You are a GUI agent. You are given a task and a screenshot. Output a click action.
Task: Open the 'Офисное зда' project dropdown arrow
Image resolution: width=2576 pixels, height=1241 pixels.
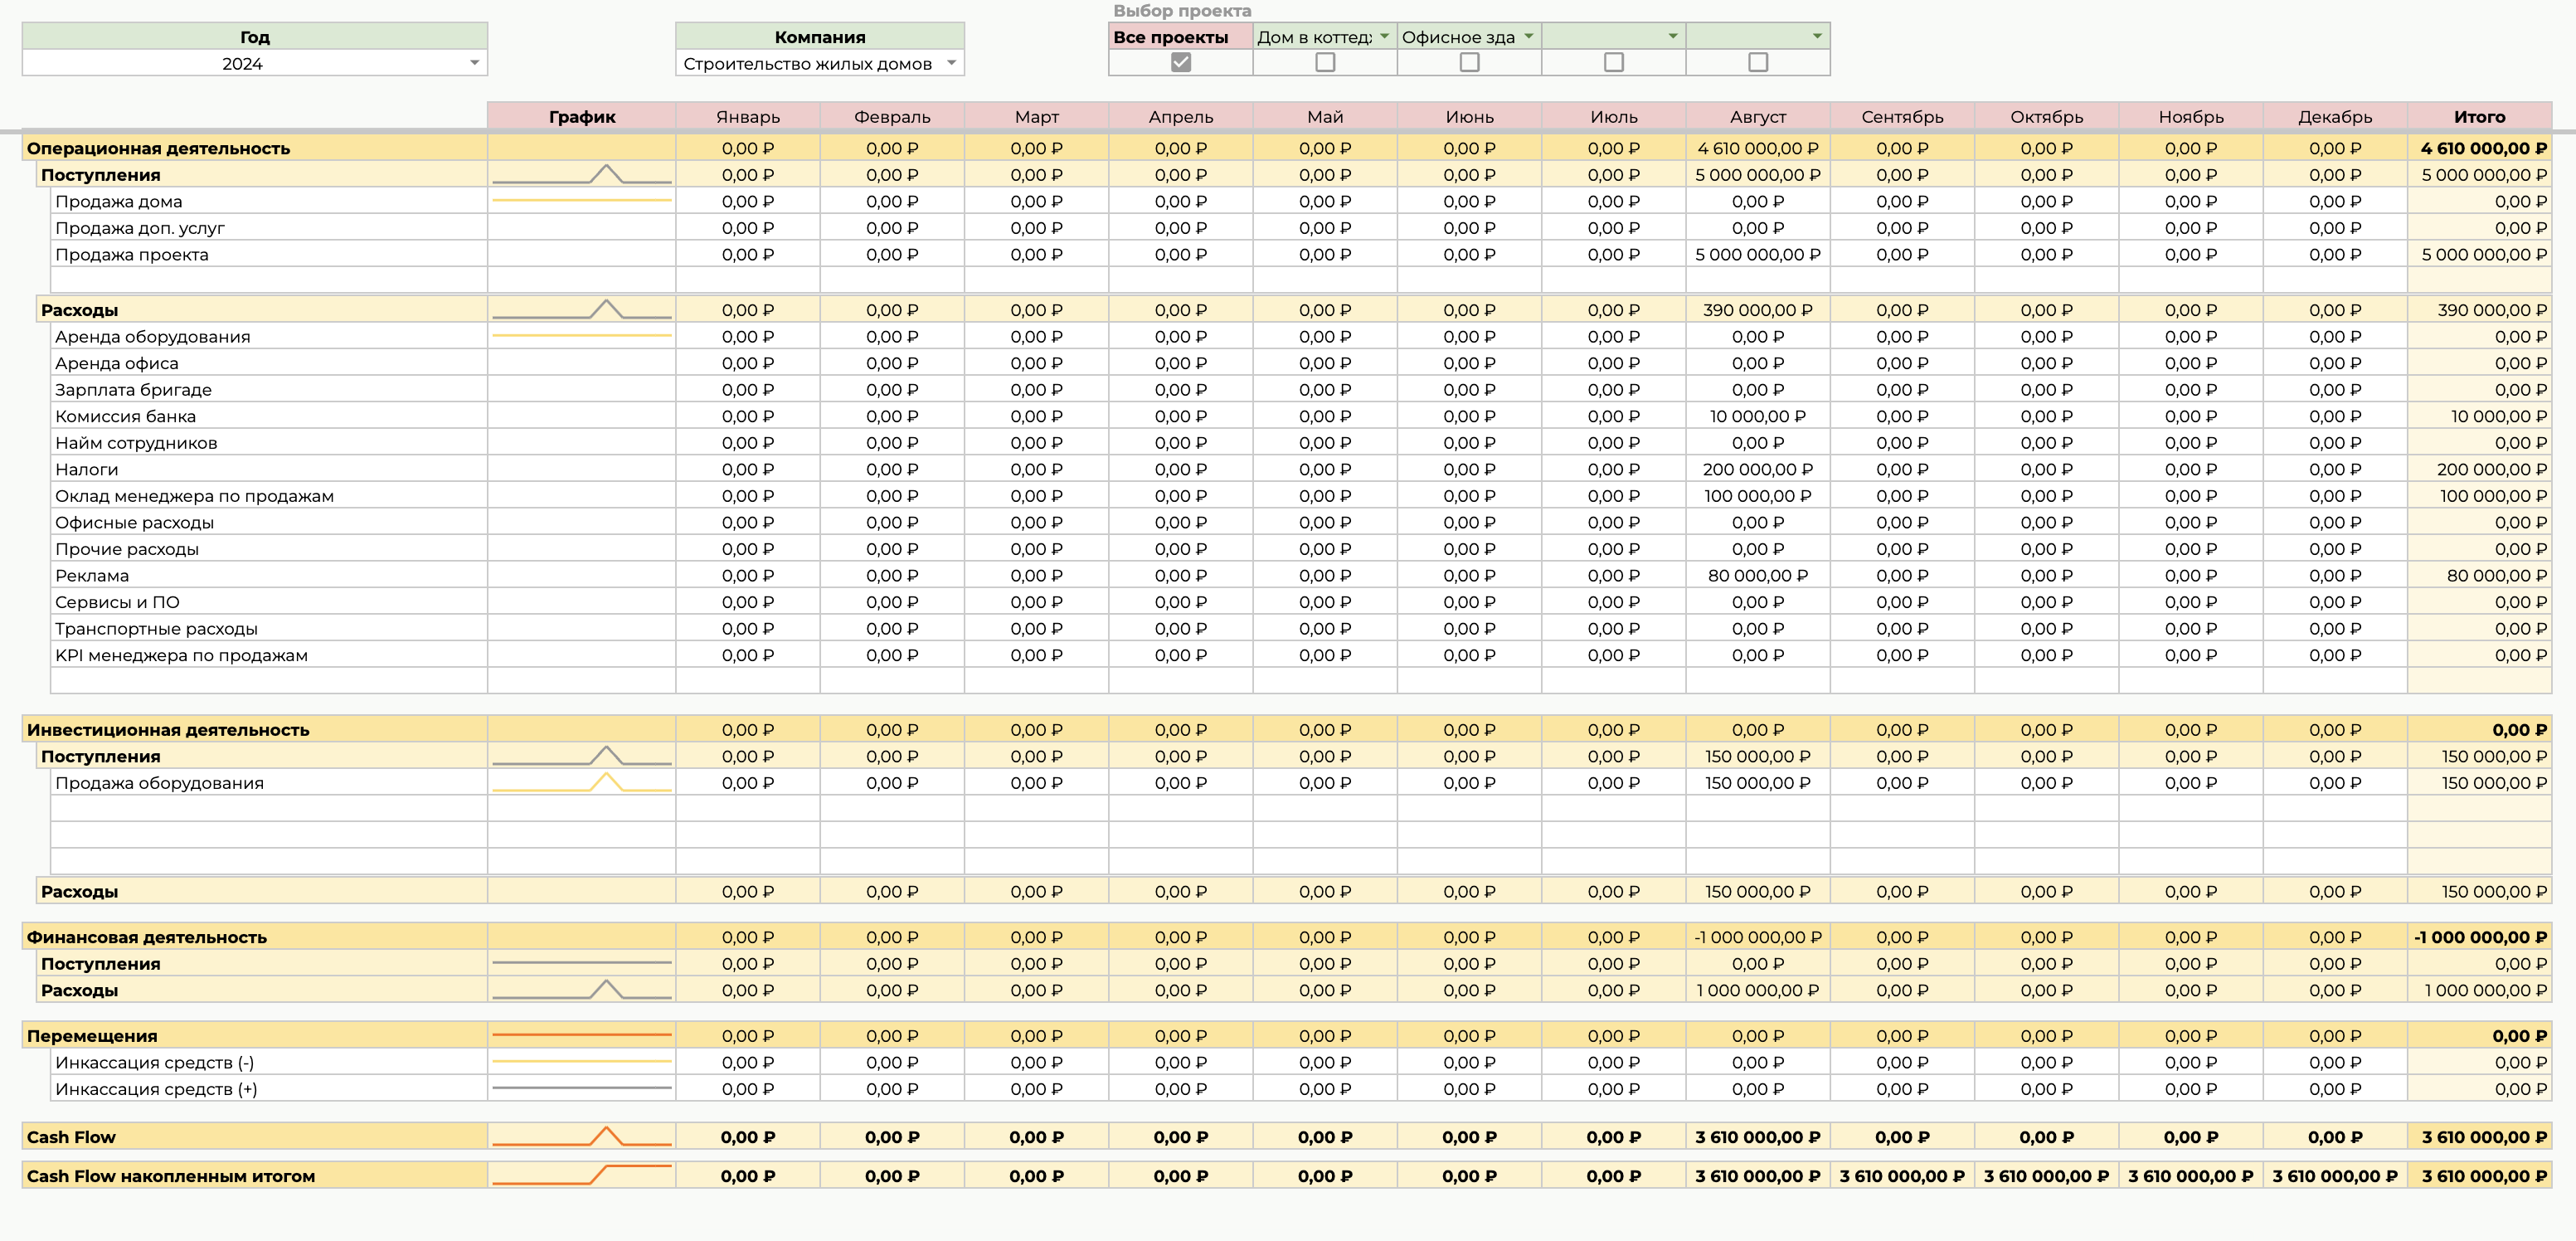pos(1528,36)
